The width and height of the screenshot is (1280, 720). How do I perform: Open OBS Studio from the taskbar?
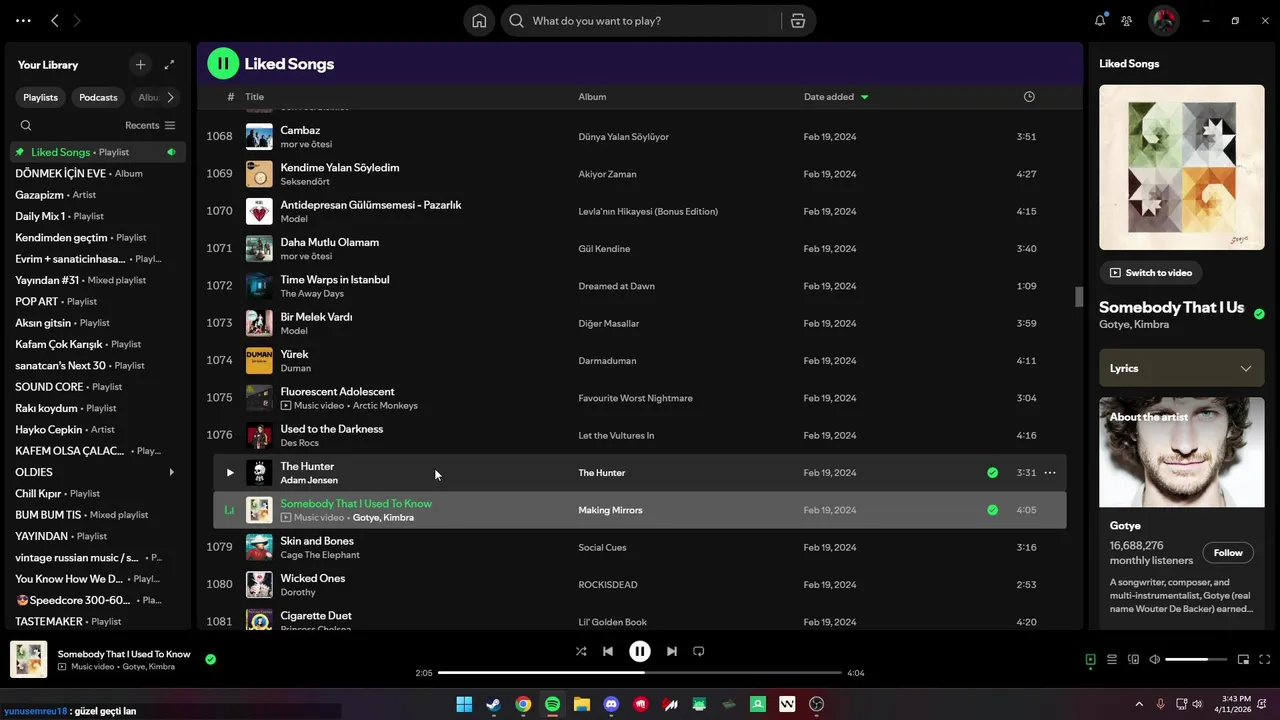817,704
